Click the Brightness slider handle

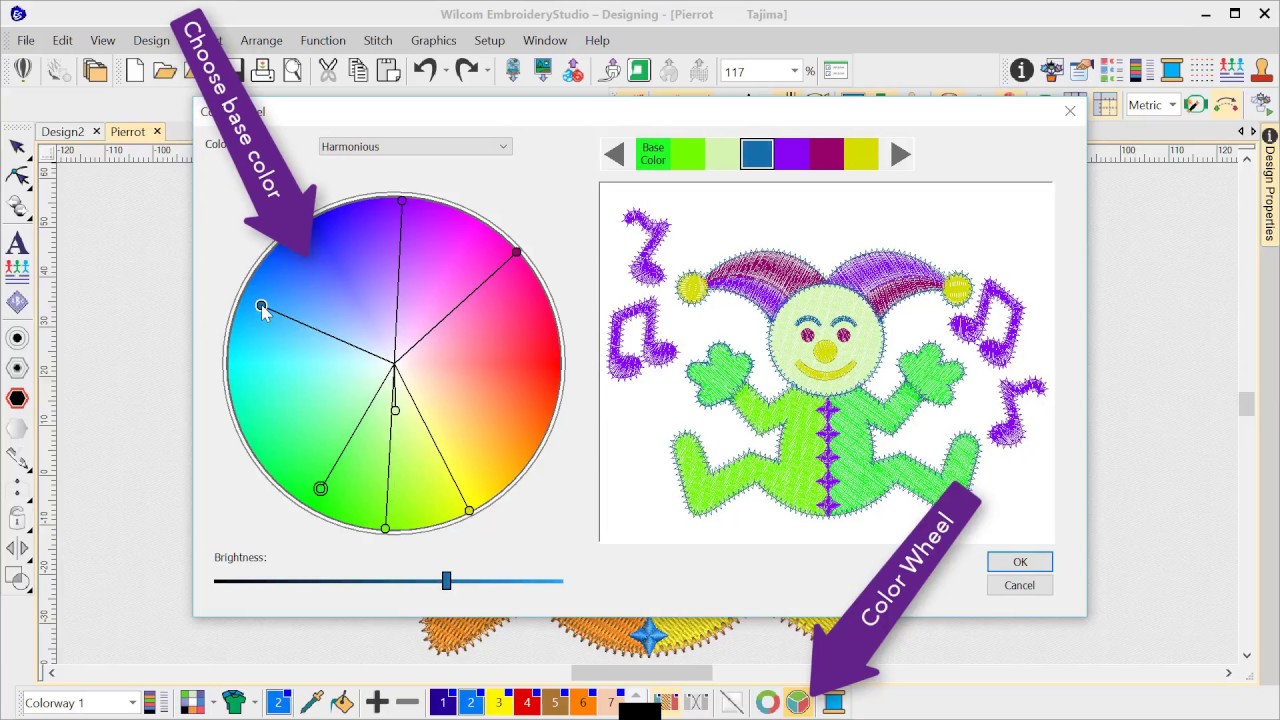click(446, 581)
